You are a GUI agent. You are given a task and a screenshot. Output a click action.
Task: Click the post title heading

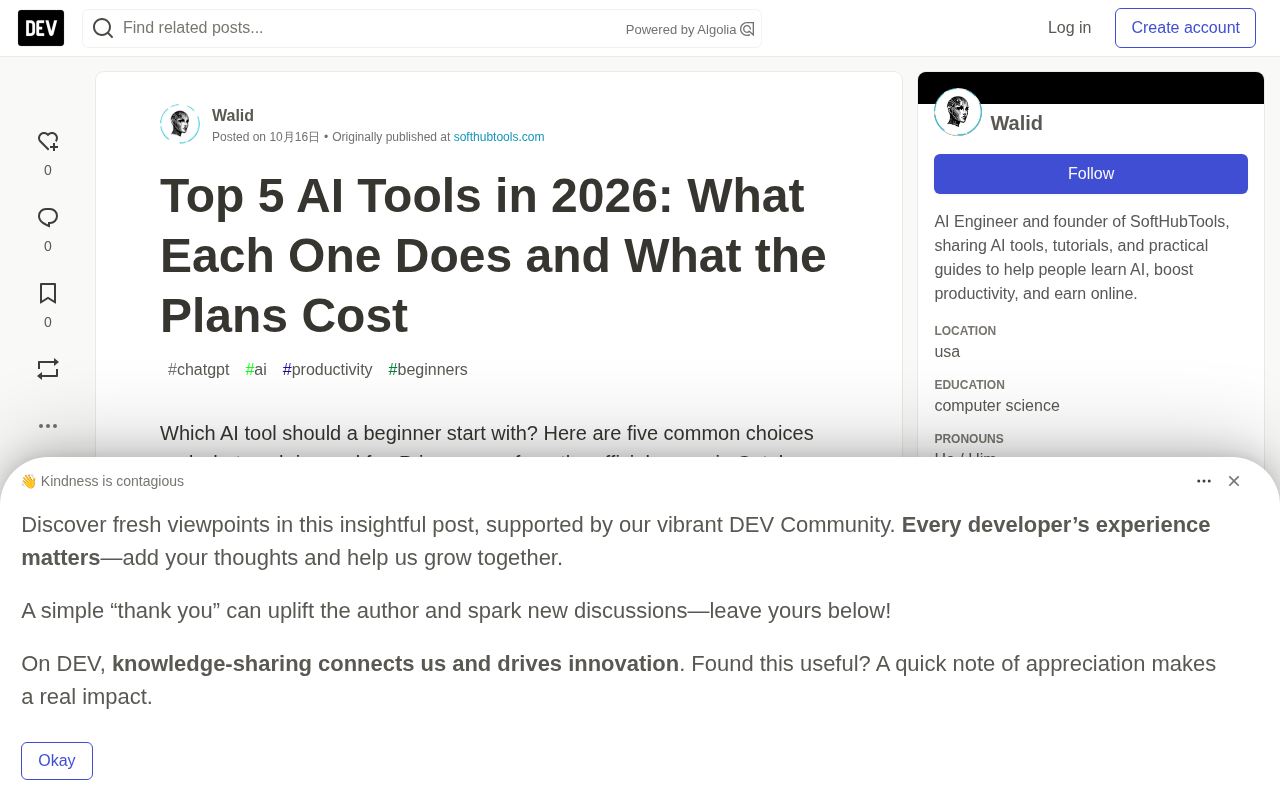[493, 255]
